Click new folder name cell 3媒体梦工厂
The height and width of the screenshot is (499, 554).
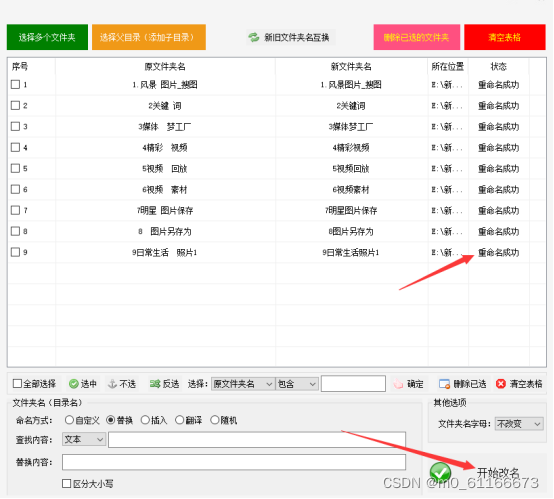pyautogui.click(x=351, y=127)
